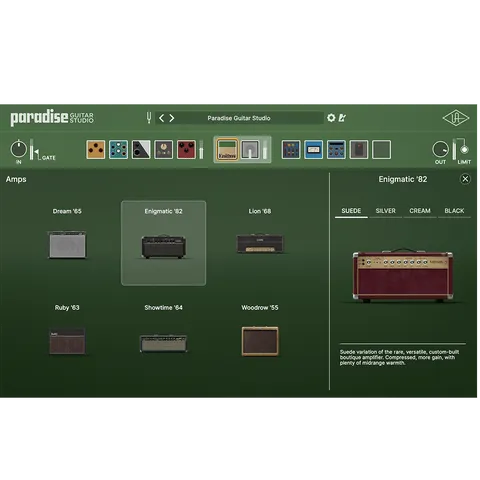The image size is (480, 480).
Task: Open settings gear icon
Action: click(x=331, y=118)
